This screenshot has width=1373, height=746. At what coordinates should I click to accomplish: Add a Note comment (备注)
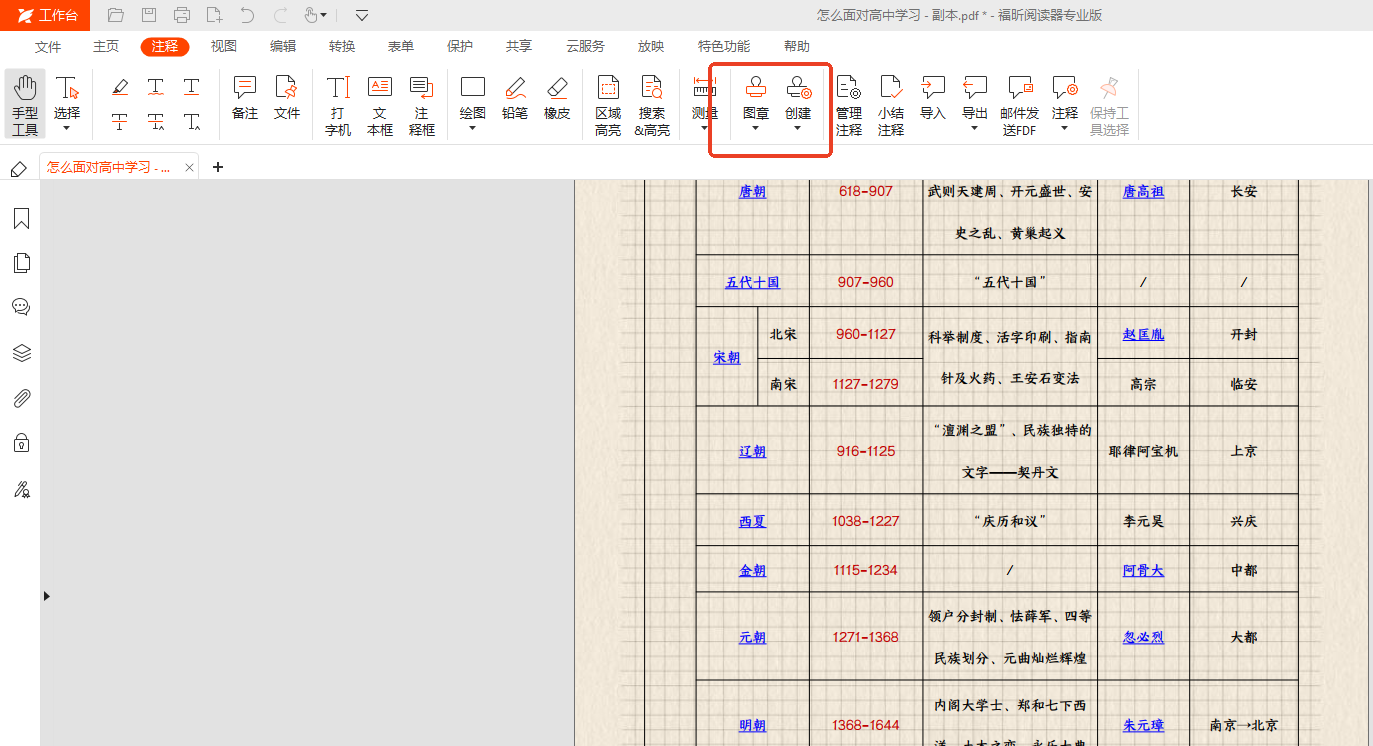(x=245, y=98)
